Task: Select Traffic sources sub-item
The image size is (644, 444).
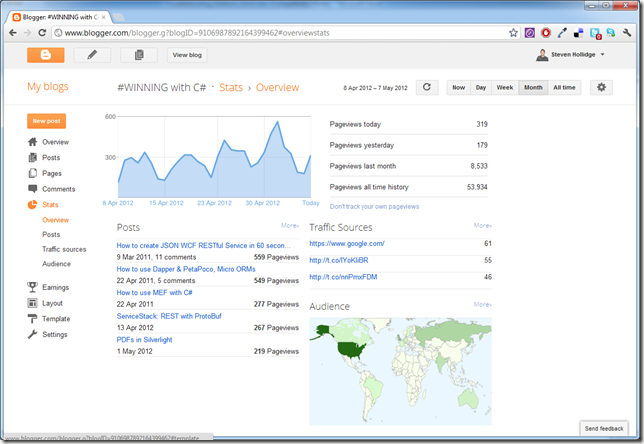Action: click(x=64, y=249)
